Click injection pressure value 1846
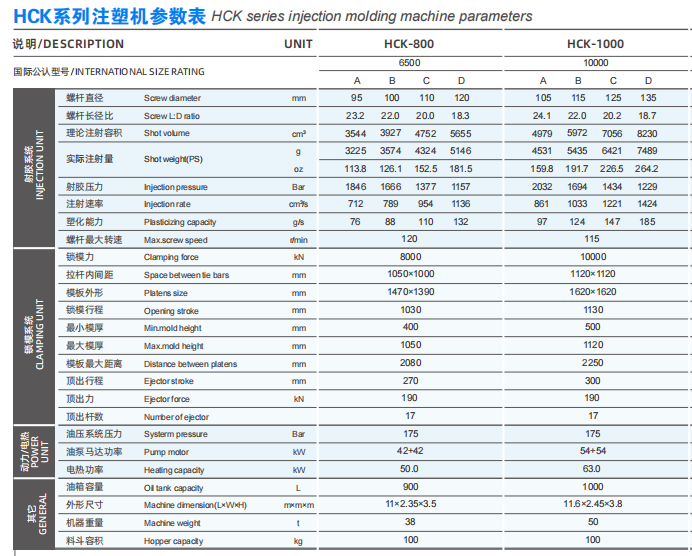 (x=356, y=187)
